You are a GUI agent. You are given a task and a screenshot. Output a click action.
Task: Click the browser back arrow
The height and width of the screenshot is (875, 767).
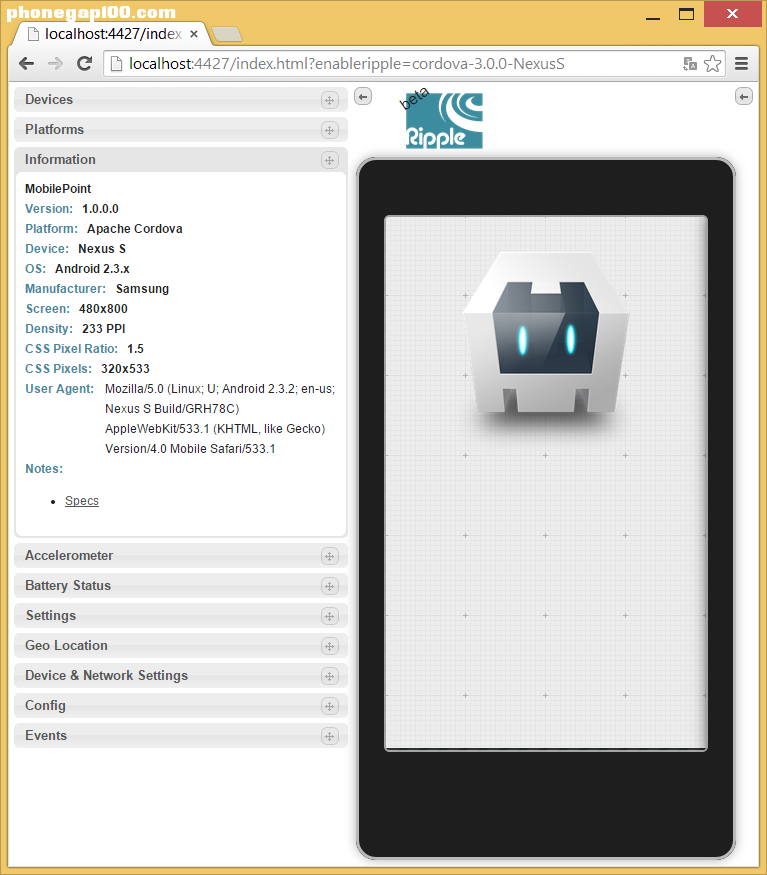(x=26, y=64)
